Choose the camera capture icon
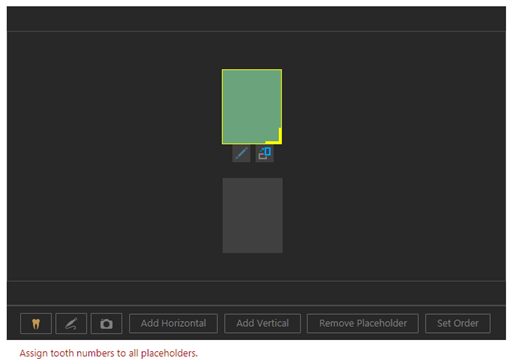 click(x=106, y=323)
